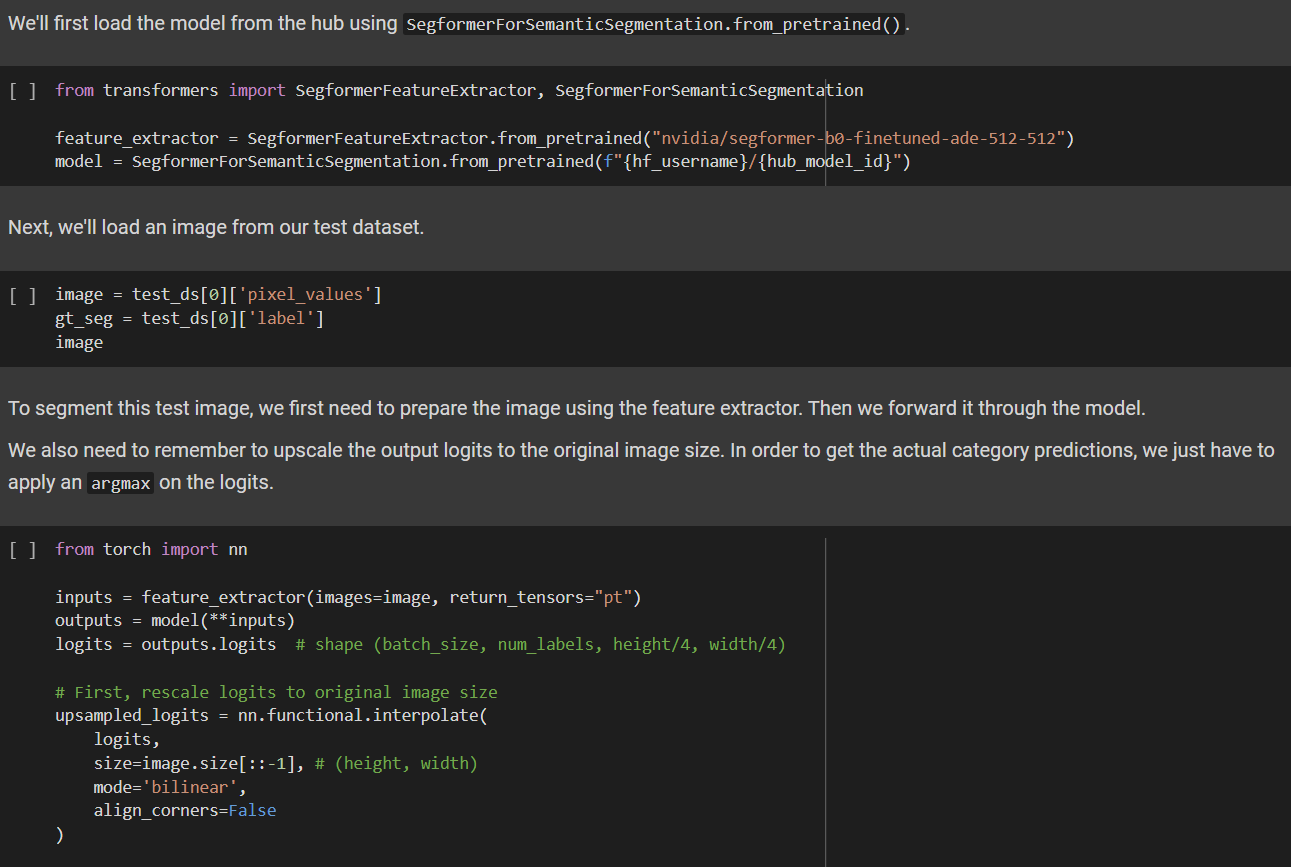The image size is (1291, 867).
Task: Click the argmax inline code chip
Action: click(120, 482)
